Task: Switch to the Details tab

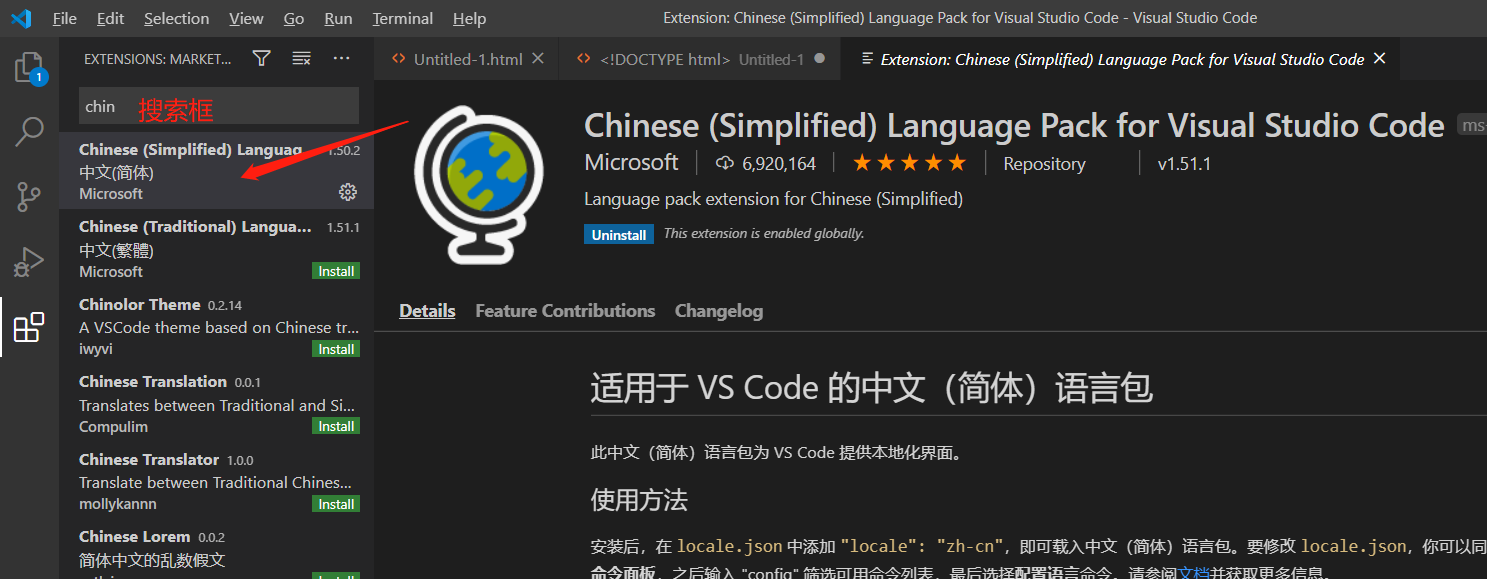Action: point(427,311)
